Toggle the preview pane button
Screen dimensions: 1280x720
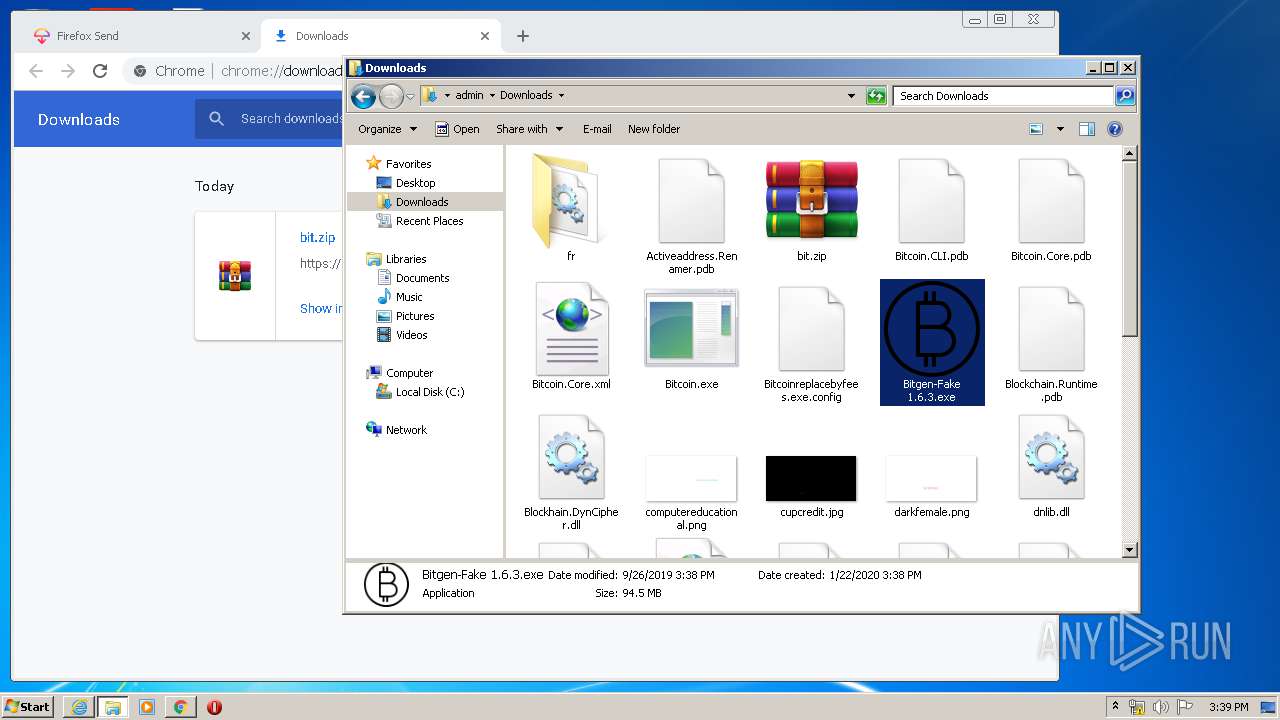[x=1087, y=129]
